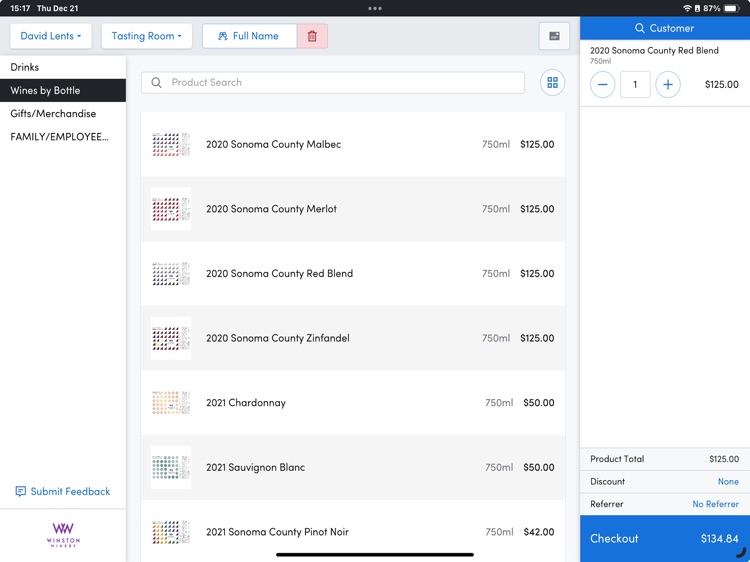This screenshot has width=750, height=562.
Task: Select the Wines by Bottle category
Action: click(x=63, y=90)
